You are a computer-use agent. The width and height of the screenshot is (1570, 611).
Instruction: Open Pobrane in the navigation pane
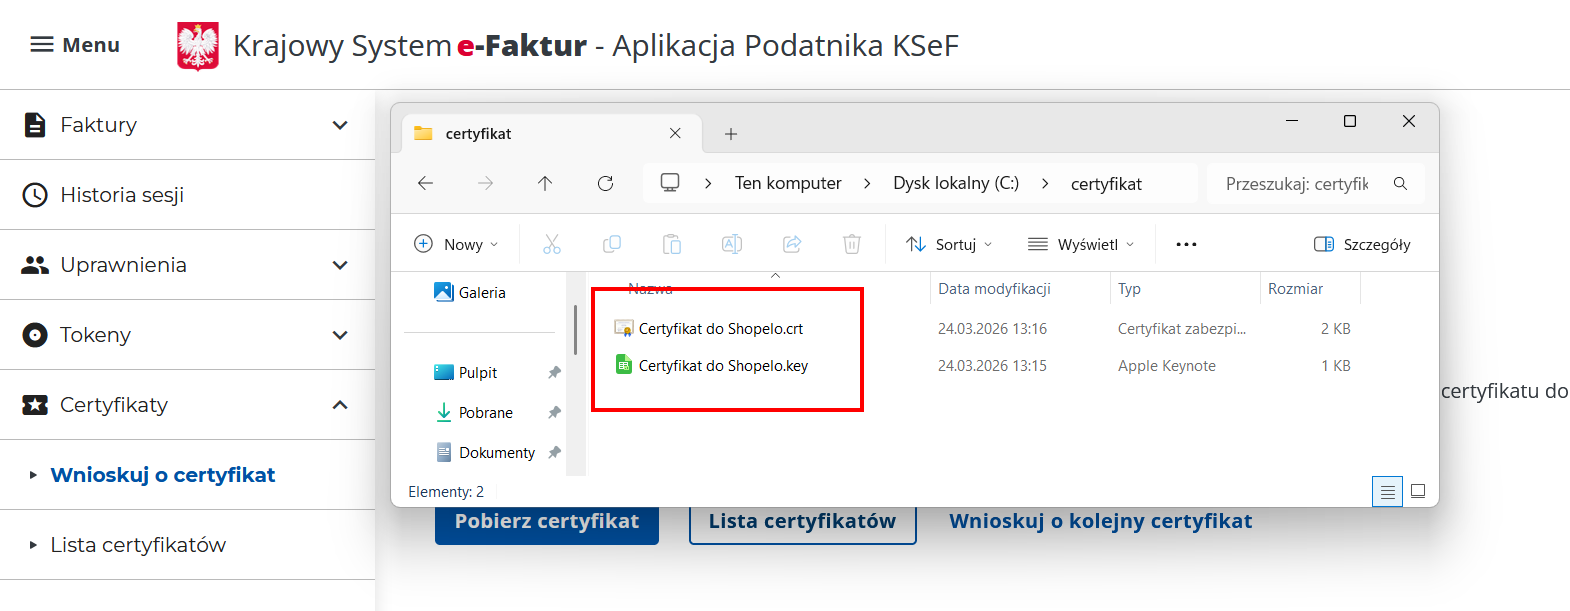tap(485, 413)
